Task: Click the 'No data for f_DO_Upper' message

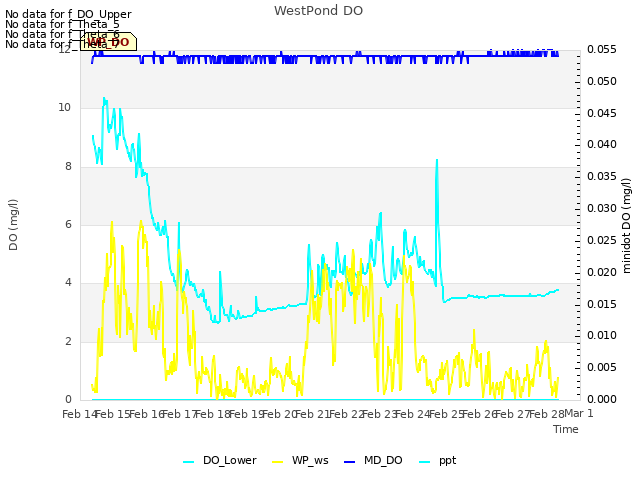Action: click(68, 14)
